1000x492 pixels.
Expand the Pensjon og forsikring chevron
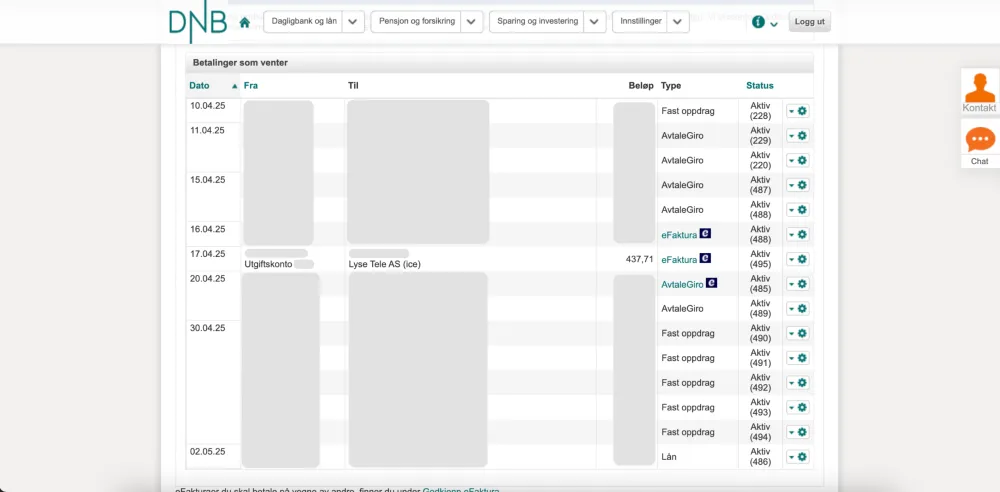[x=472, y=22]
